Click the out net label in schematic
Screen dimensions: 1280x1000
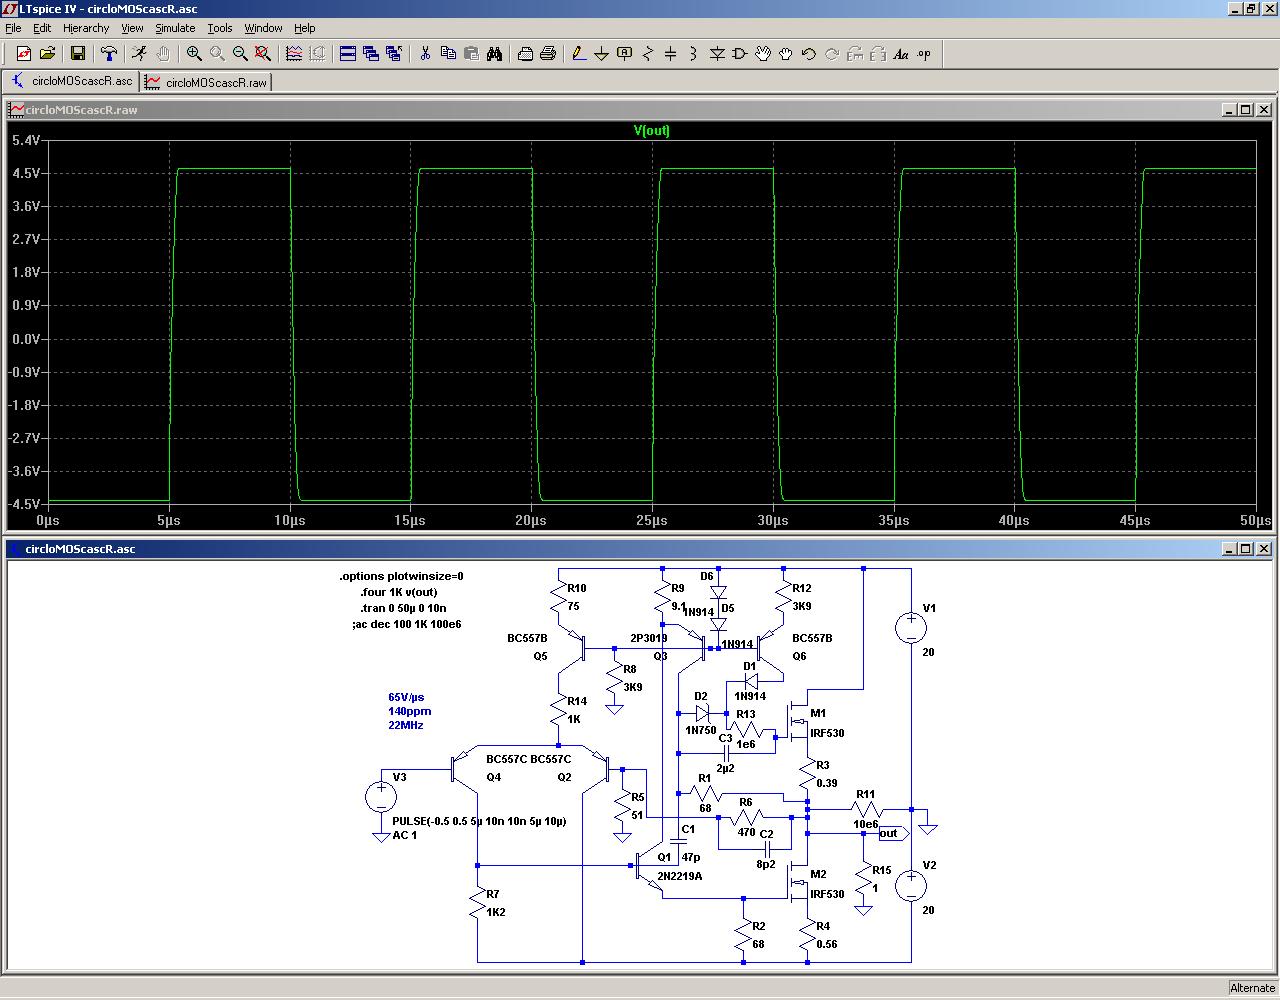[890, 833]
